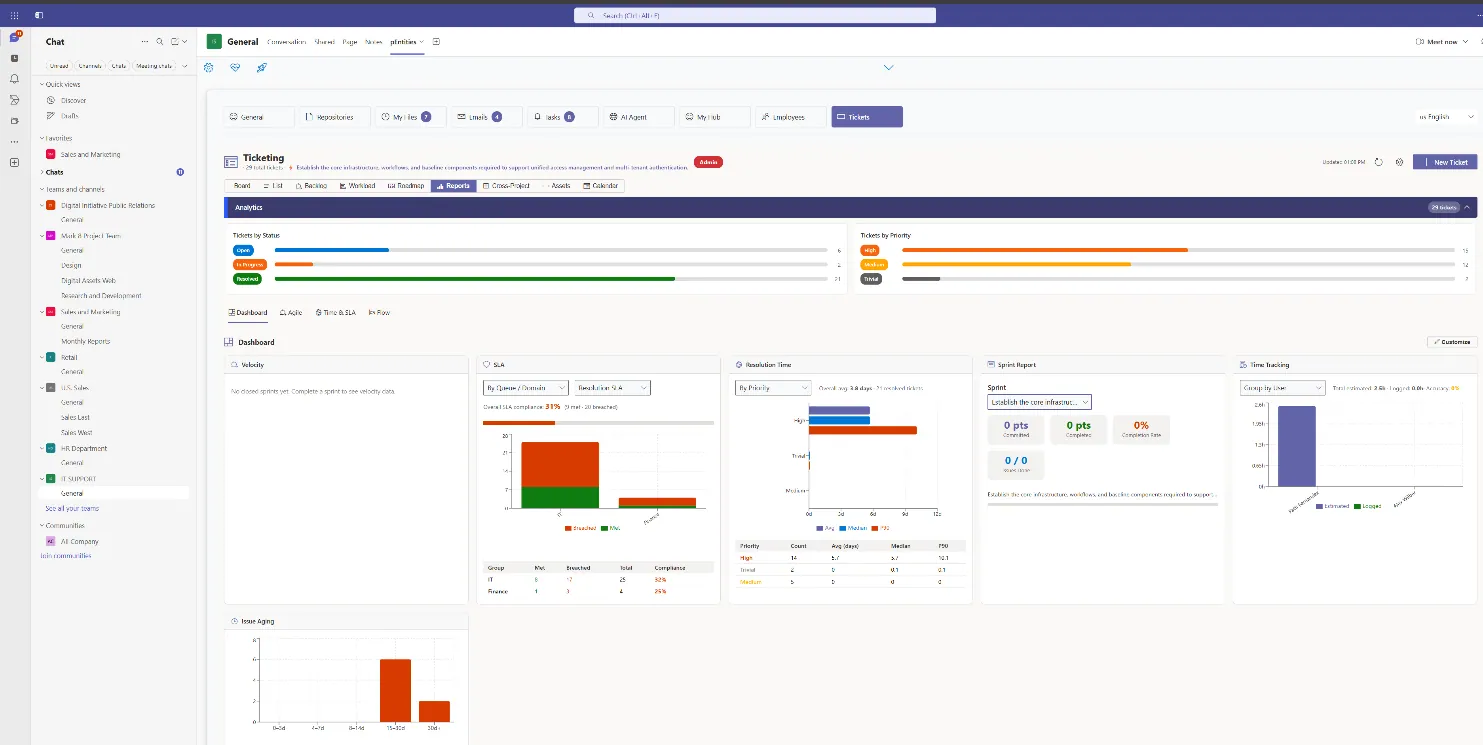Open the apps grid launcher icon
The height and width of the screenshot is (745, 1483).
click(x=14, y=15)
